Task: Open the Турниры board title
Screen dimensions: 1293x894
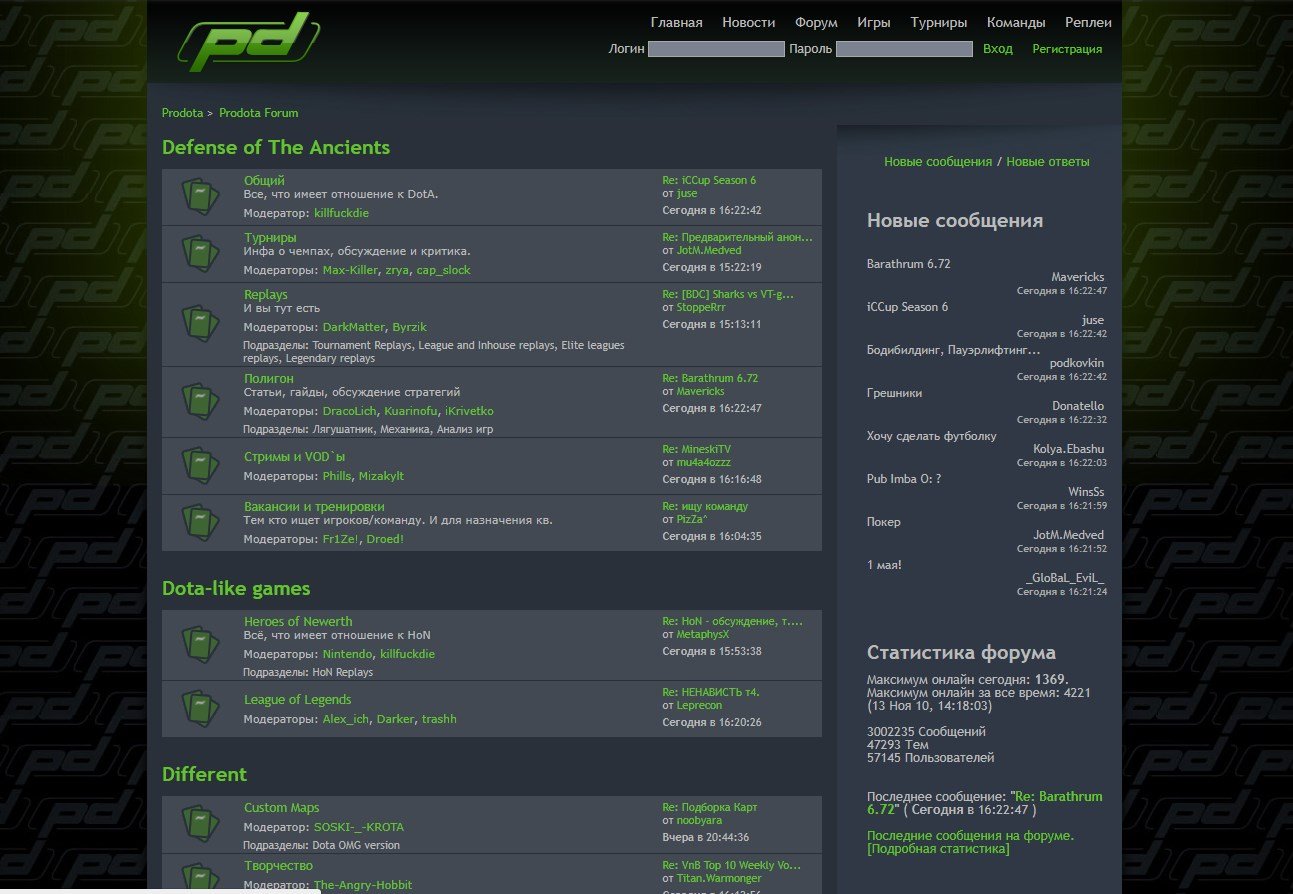Action: pyautogui.click(x=270, y=238)
